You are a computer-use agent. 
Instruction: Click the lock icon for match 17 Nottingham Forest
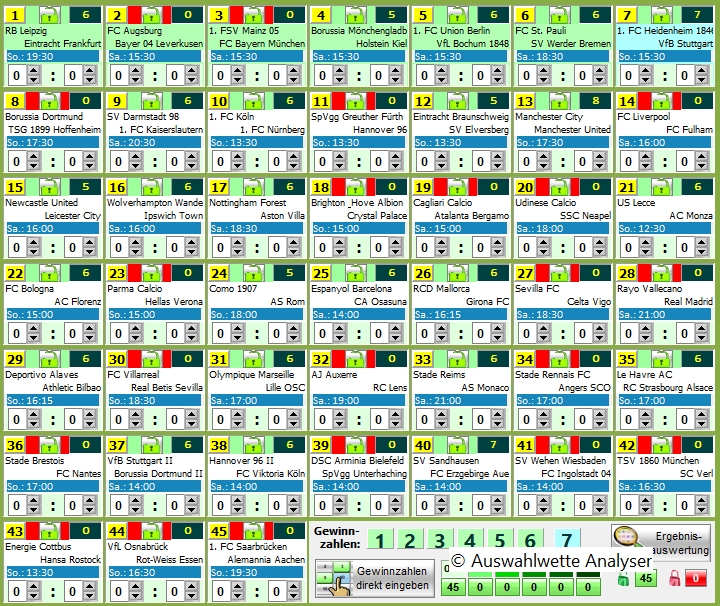(x=254, y=187)
